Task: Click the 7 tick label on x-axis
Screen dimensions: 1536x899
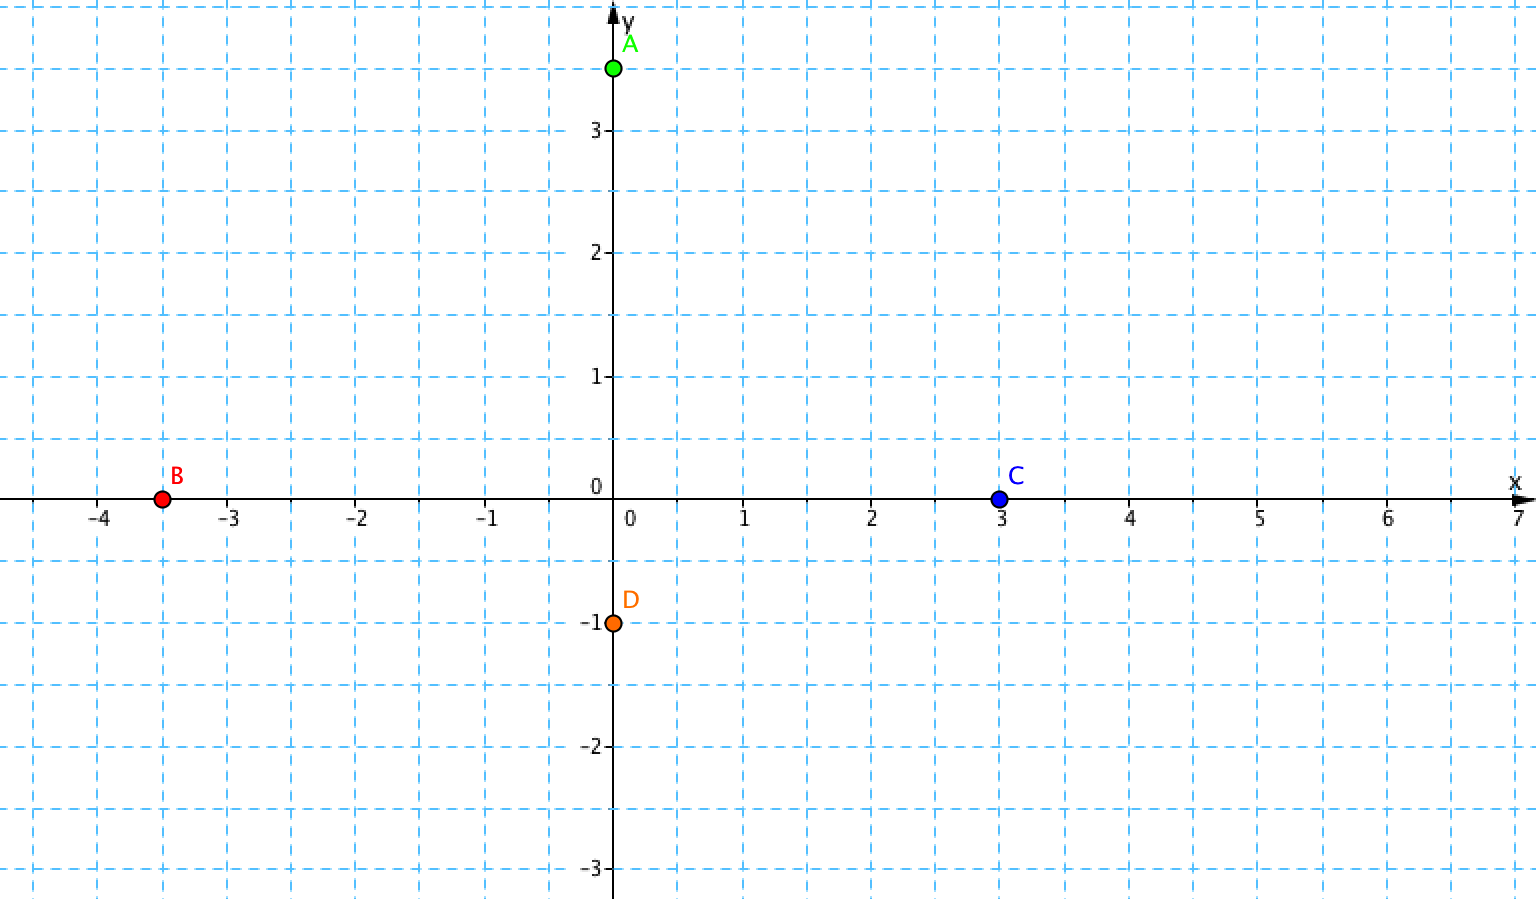Action: click(1517, 518)
